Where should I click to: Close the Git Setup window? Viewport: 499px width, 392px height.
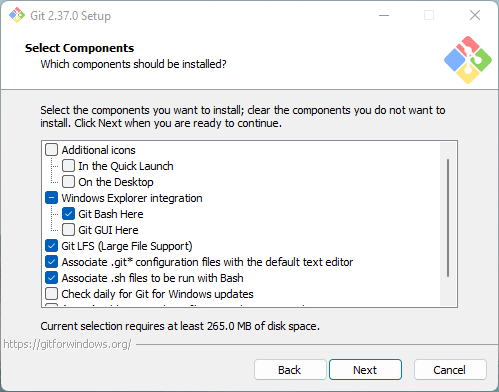click(475, 15)
